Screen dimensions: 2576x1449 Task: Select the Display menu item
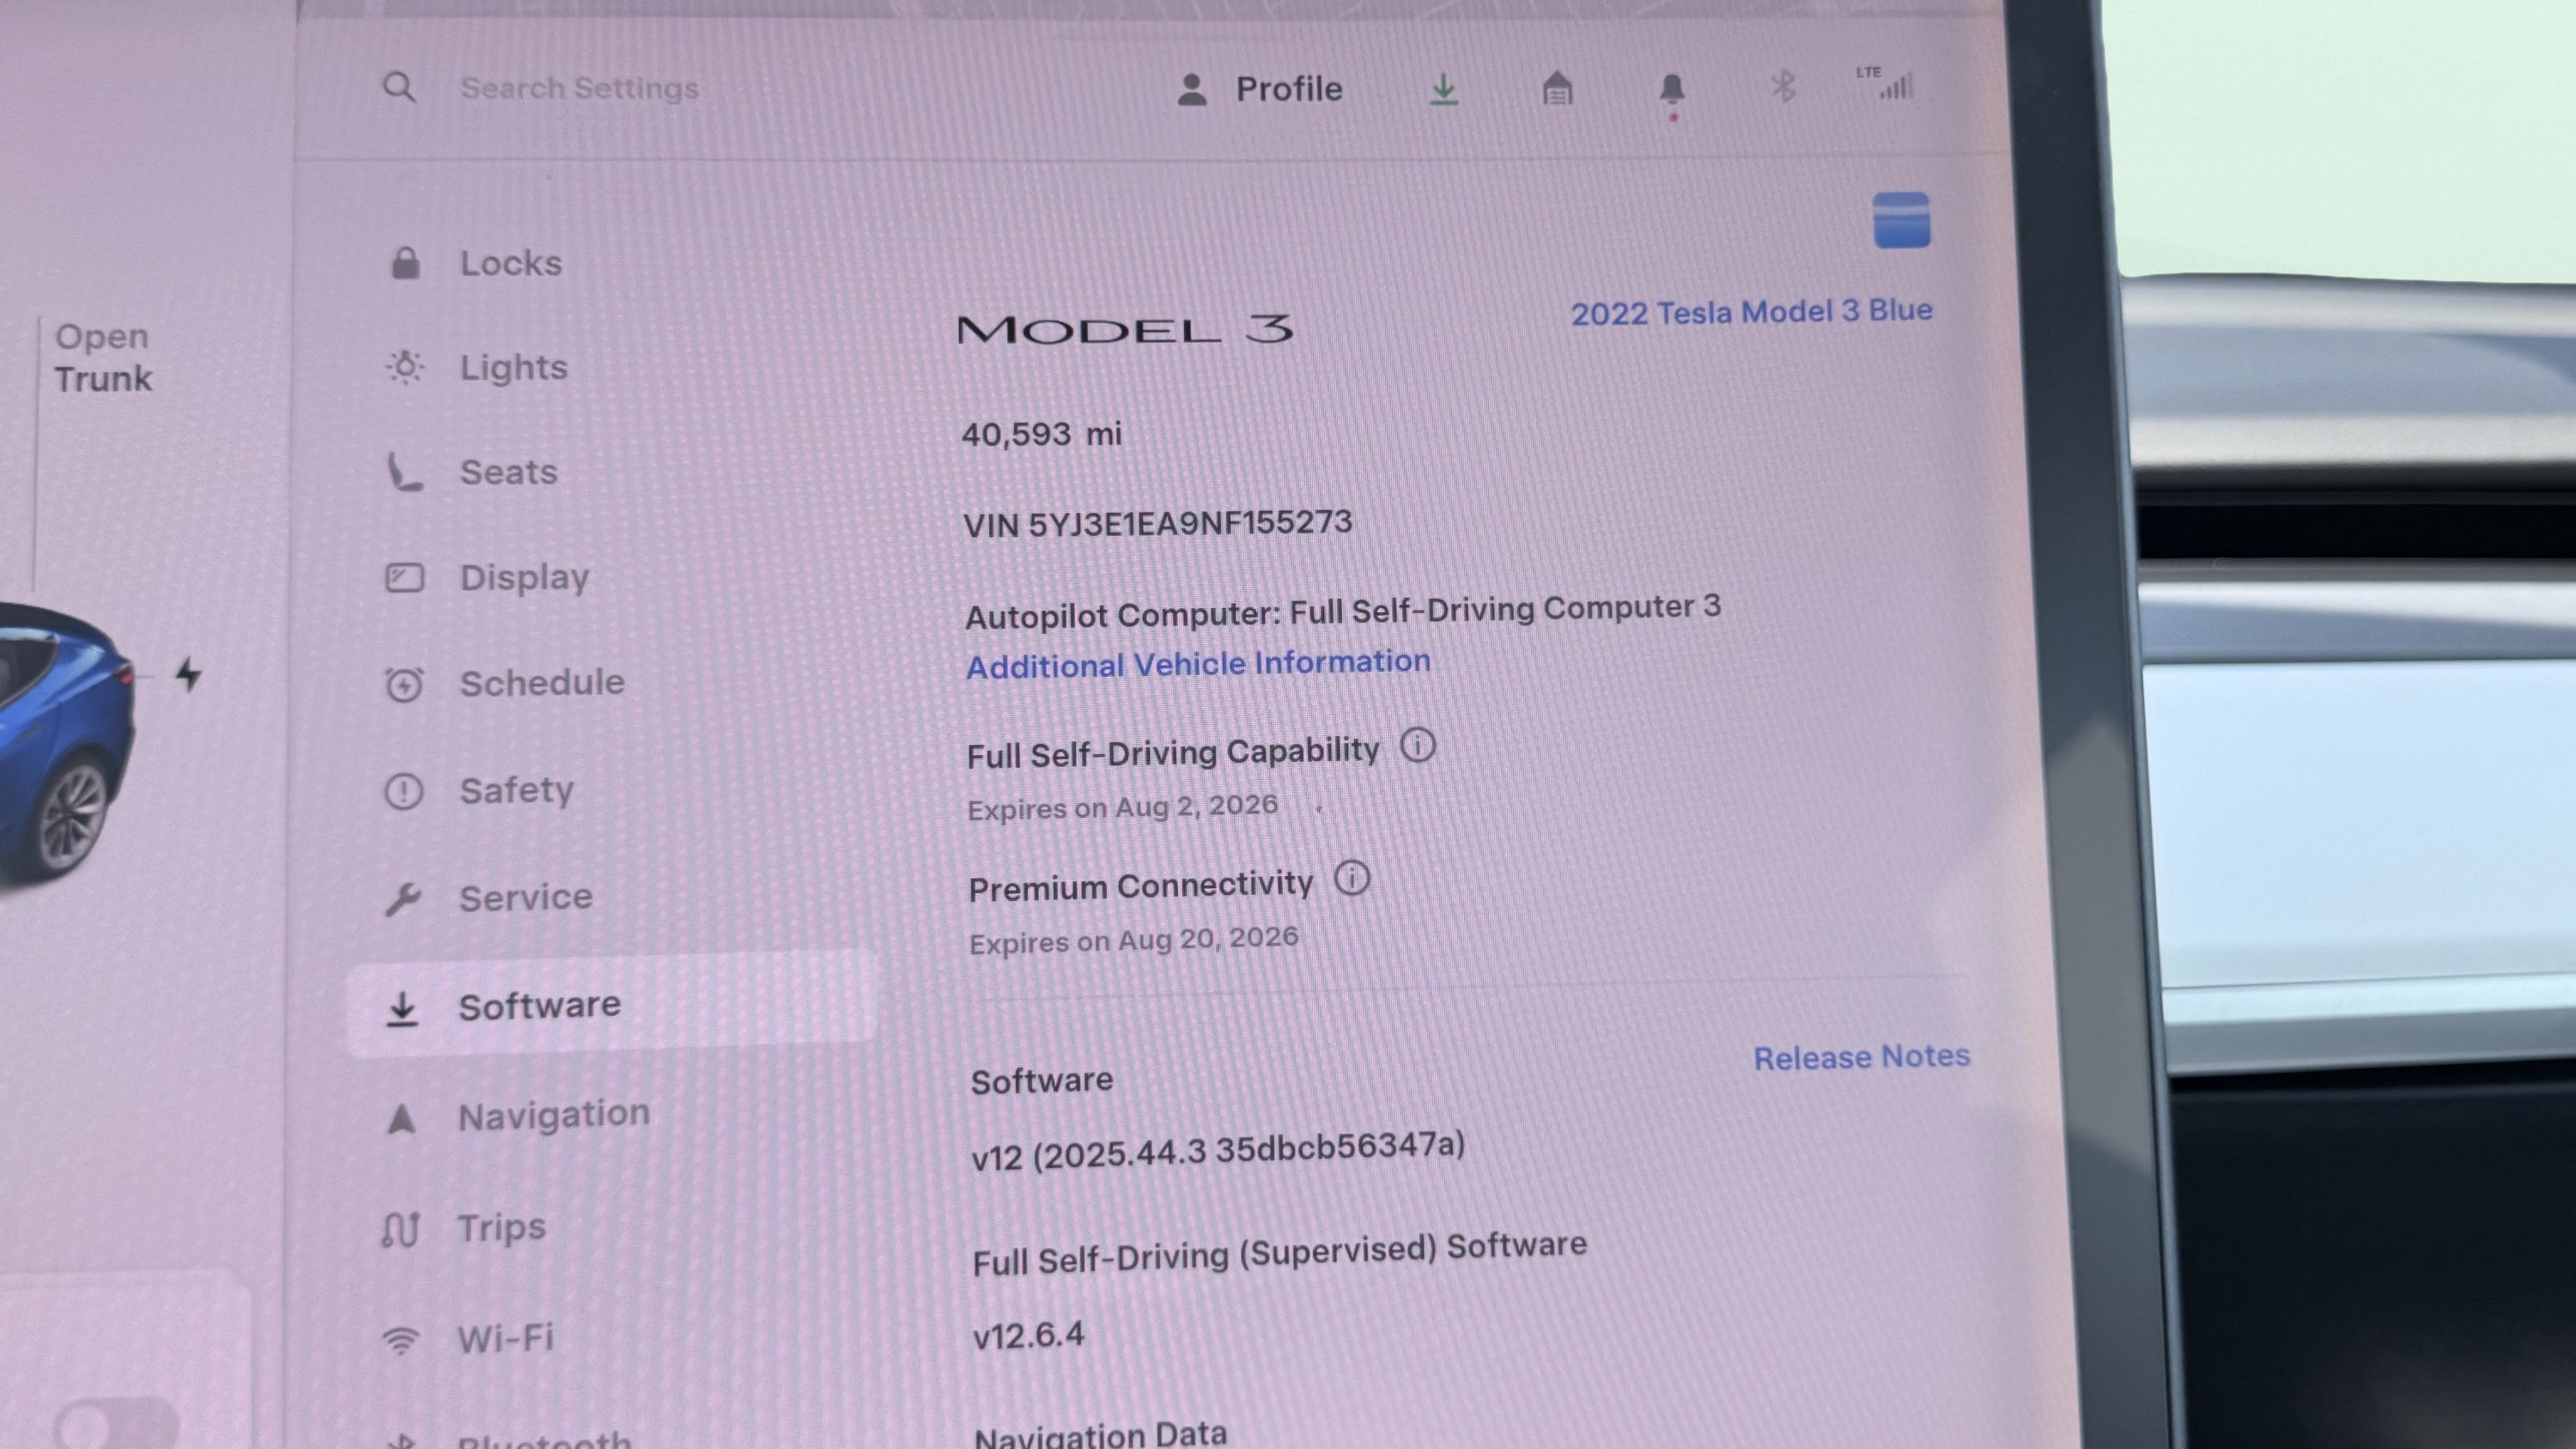pyautogui.click(x=488, y=577)
